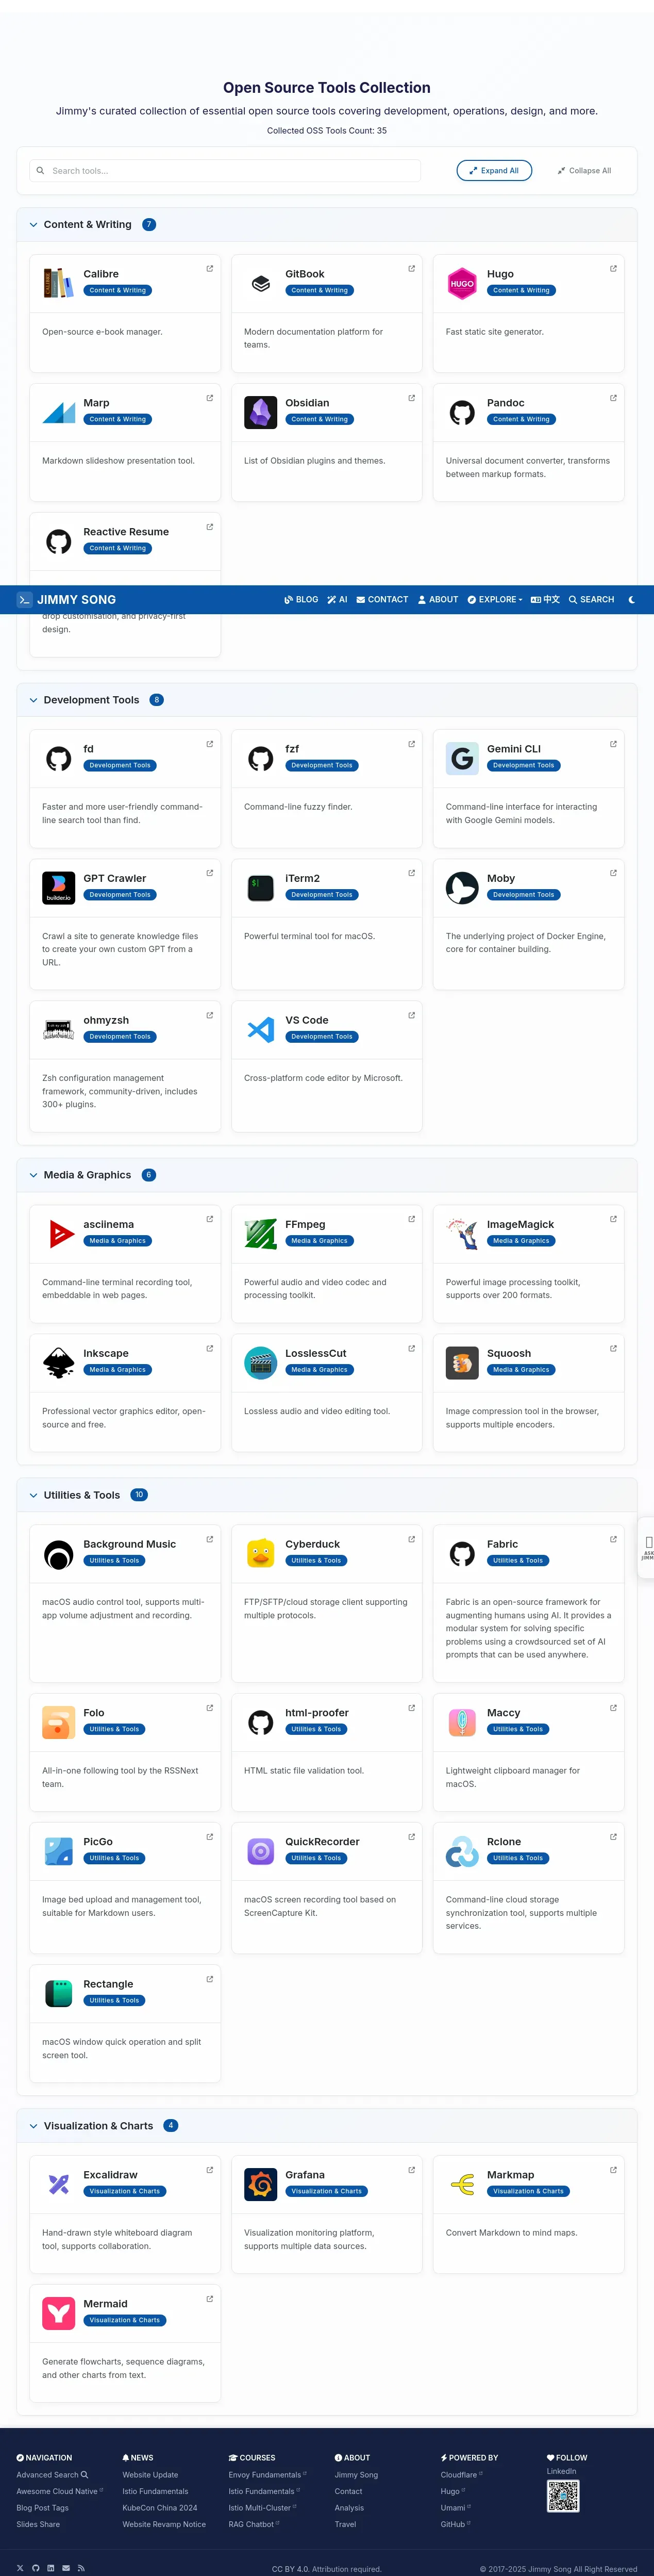
Task: Click the Rclone cloud logo
Action: 462,1851
